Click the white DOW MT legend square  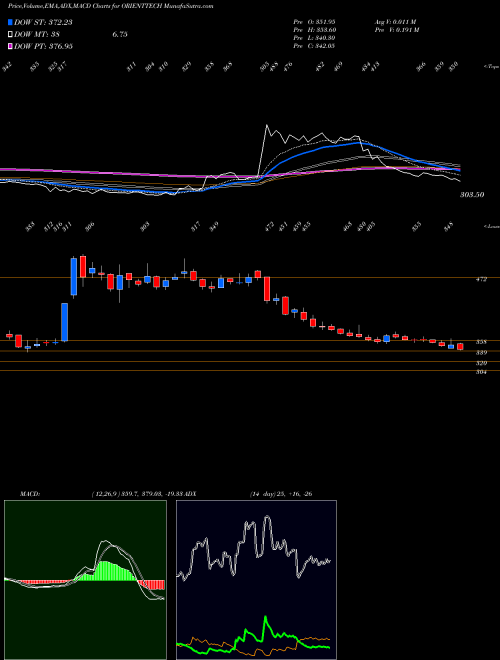tap(11, 34)
